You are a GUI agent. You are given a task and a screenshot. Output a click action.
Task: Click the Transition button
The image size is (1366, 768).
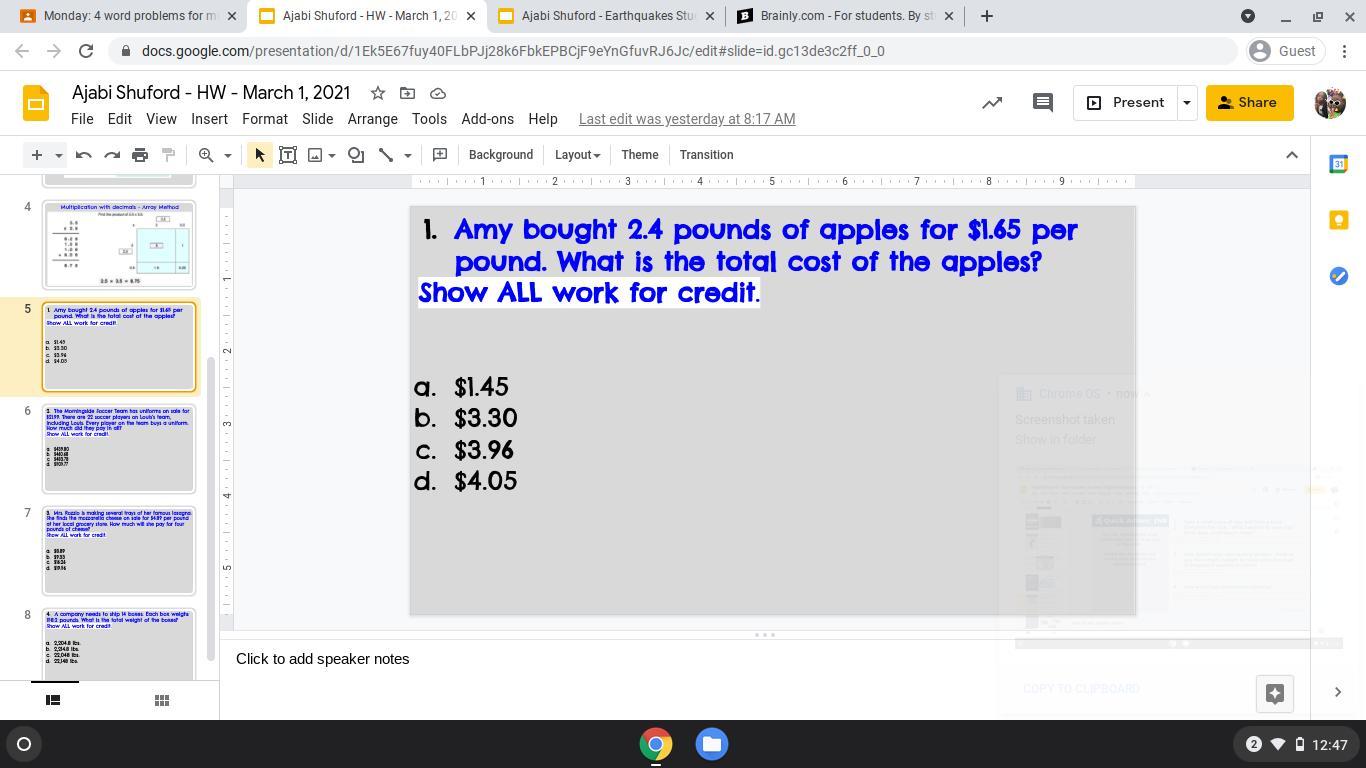tap(707, 155)
